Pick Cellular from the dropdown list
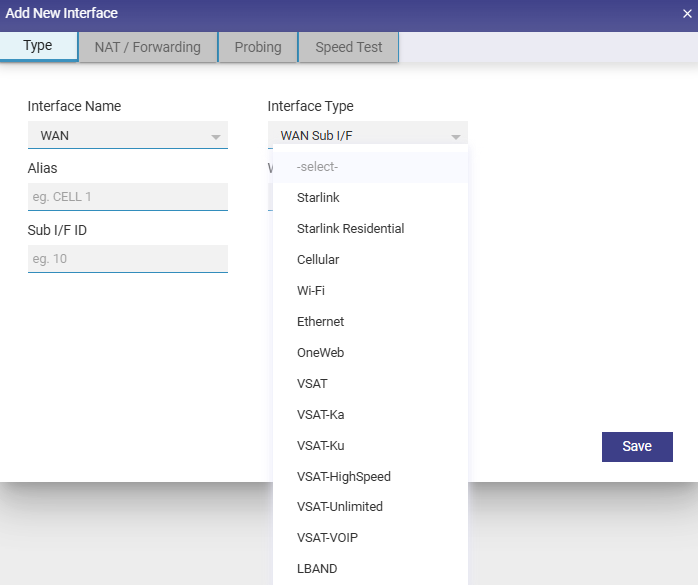The image size is (698, 585). 318,260
